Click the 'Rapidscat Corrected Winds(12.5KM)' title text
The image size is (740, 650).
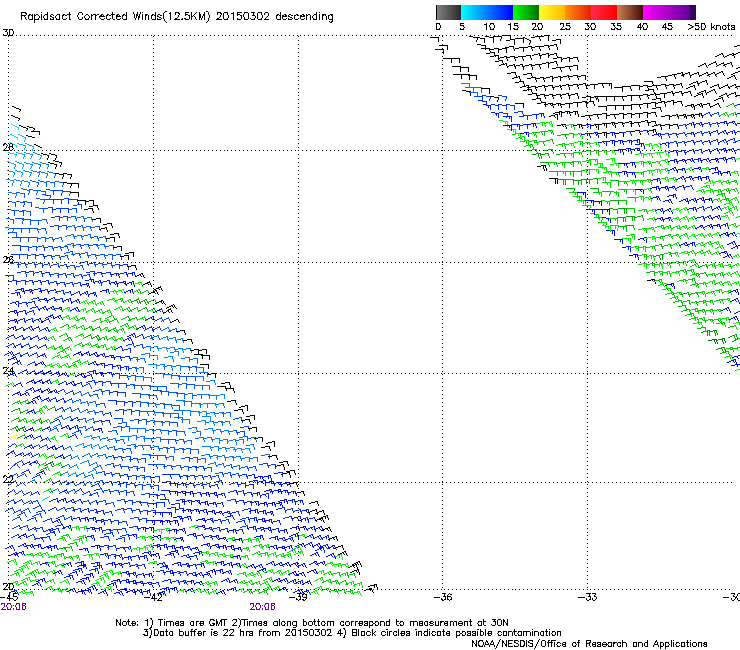[x=115, y=17]
